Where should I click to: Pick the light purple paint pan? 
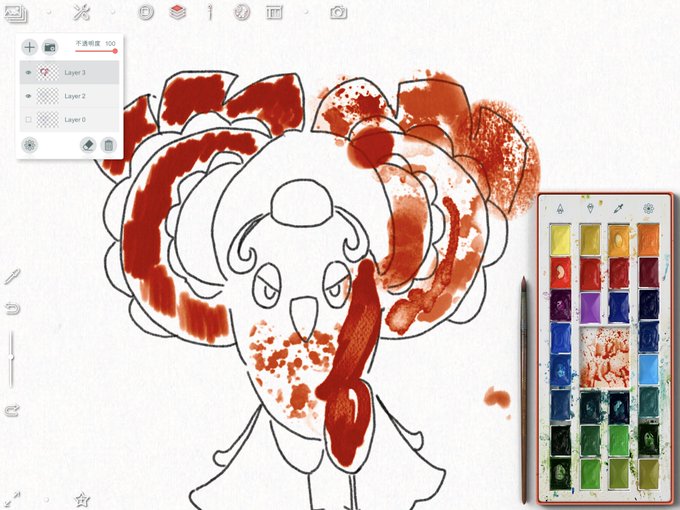[x=590, y=308]
